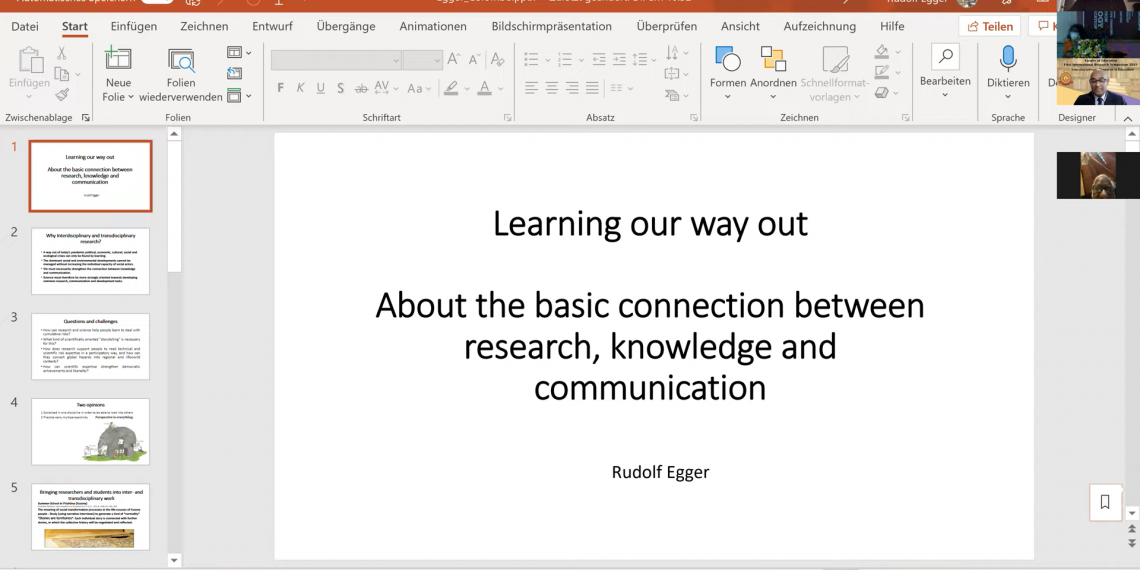Click slide panel scrollbar down arrow

pos(174,561)
